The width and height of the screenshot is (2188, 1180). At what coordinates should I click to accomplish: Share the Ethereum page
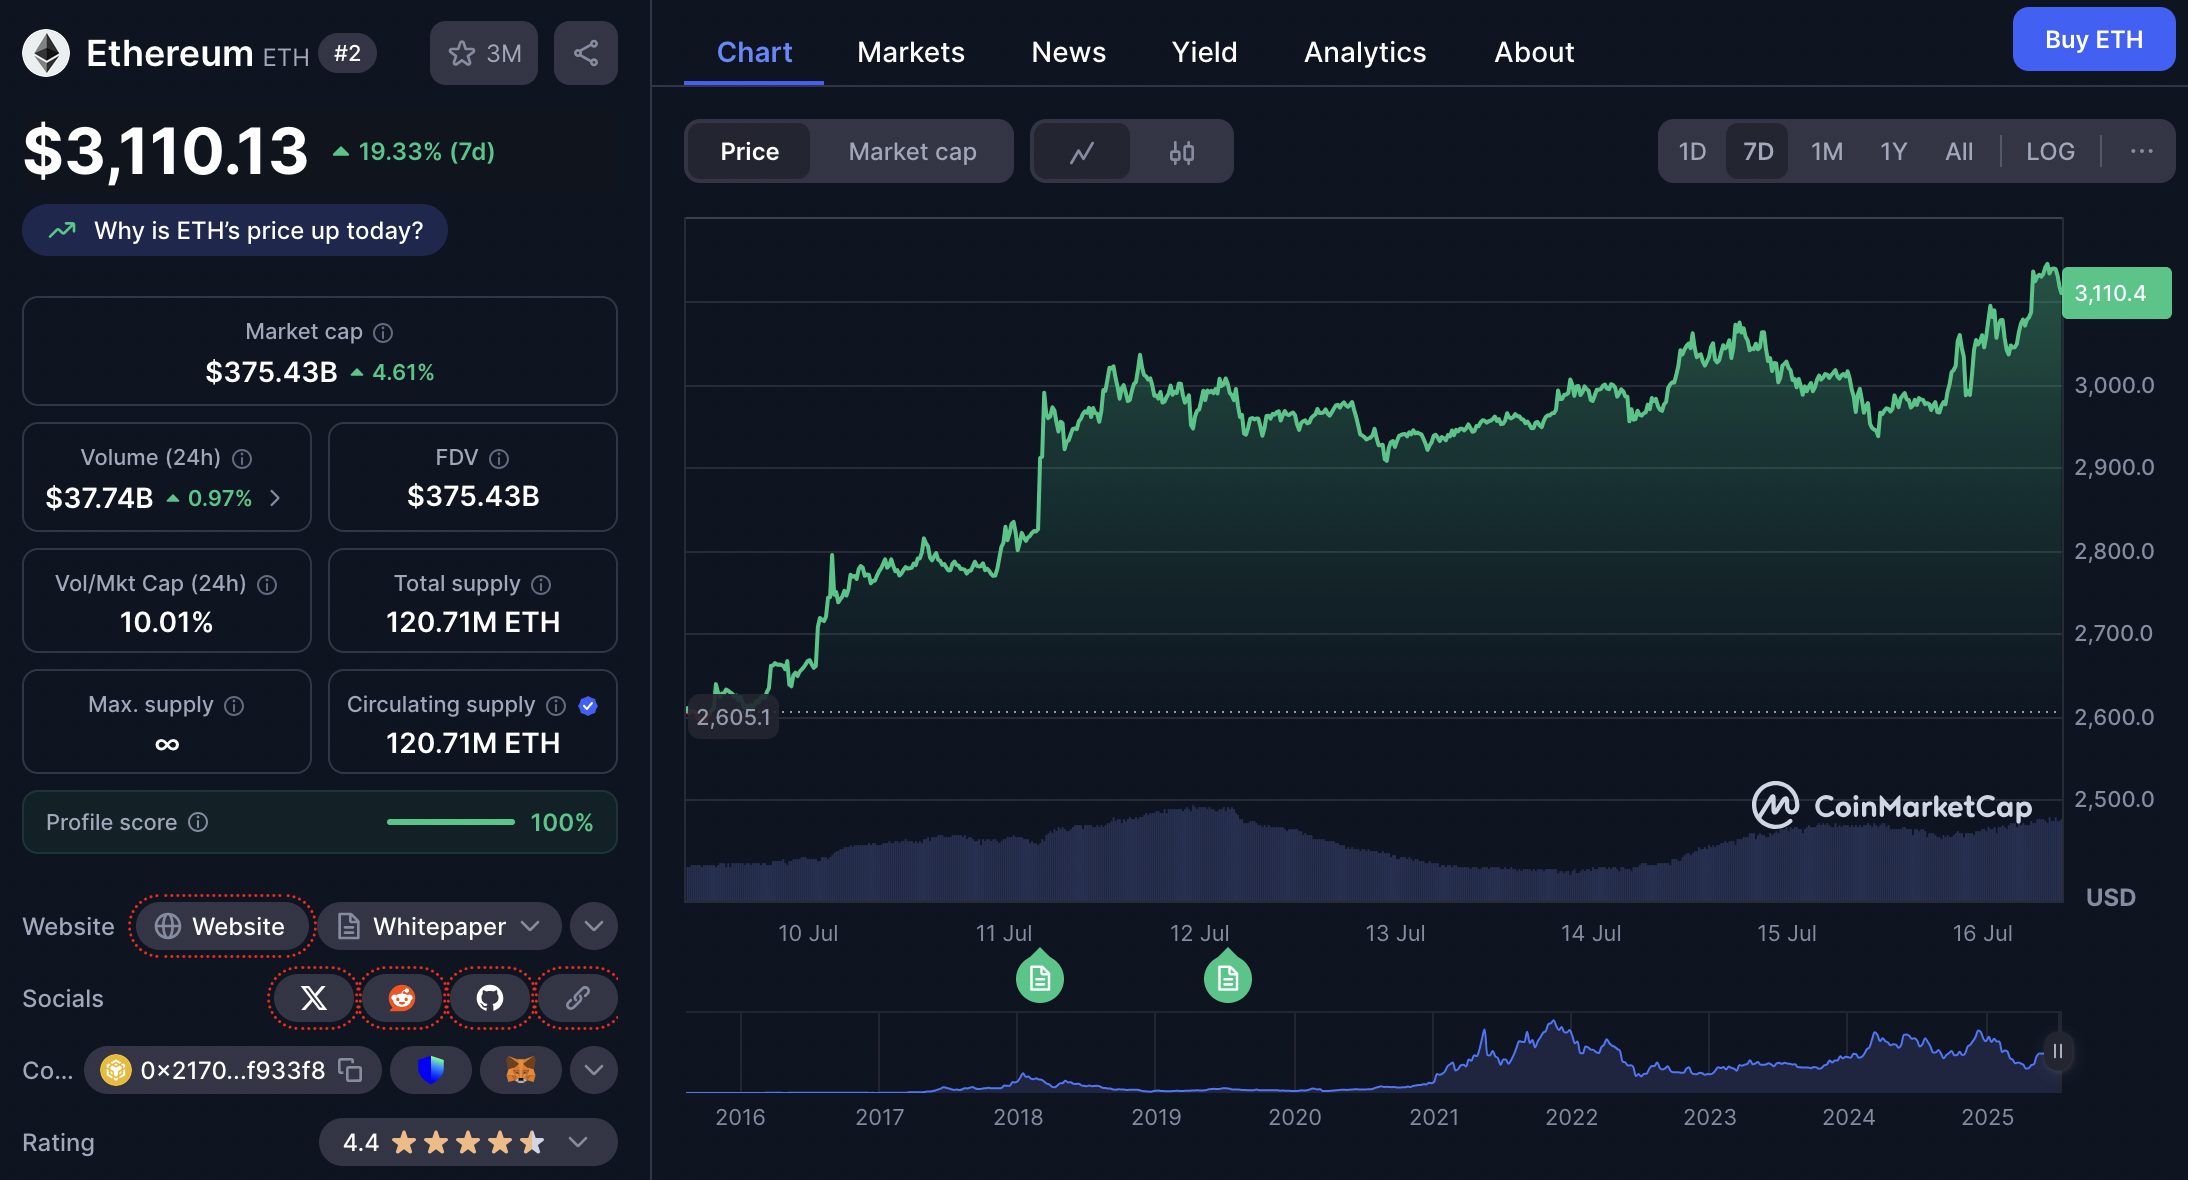coord(586,53)
